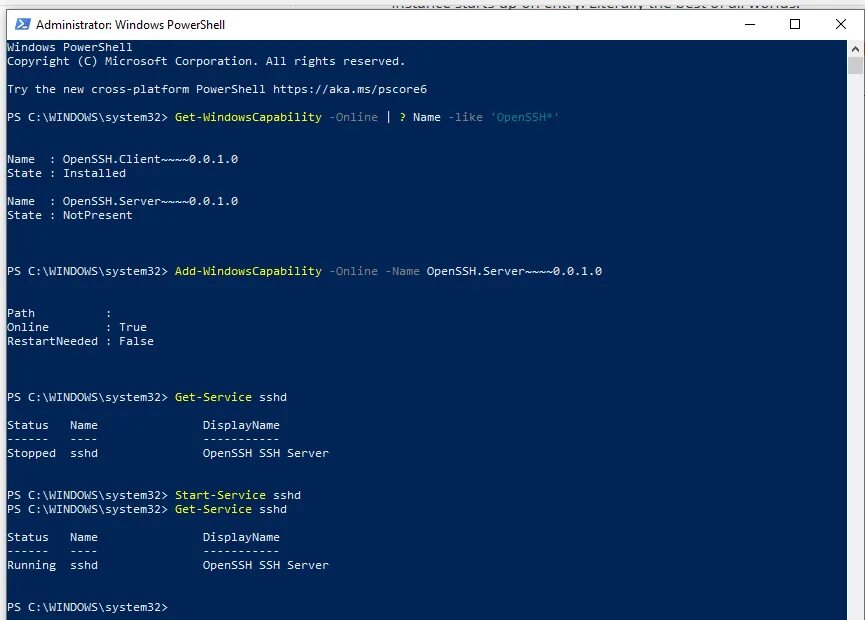Click the PowerShell icon in the title bar
Screen dimensions: 865x620
pyautogui.click(x=23, y=24)
